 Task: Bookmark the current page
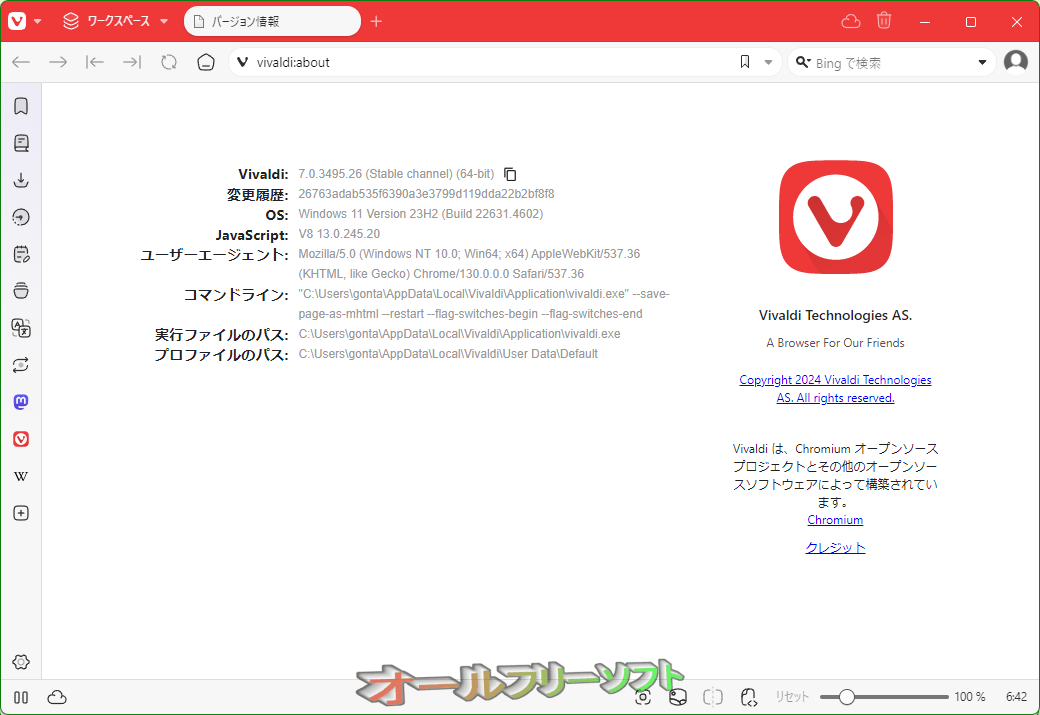click(x=744, y=61)
